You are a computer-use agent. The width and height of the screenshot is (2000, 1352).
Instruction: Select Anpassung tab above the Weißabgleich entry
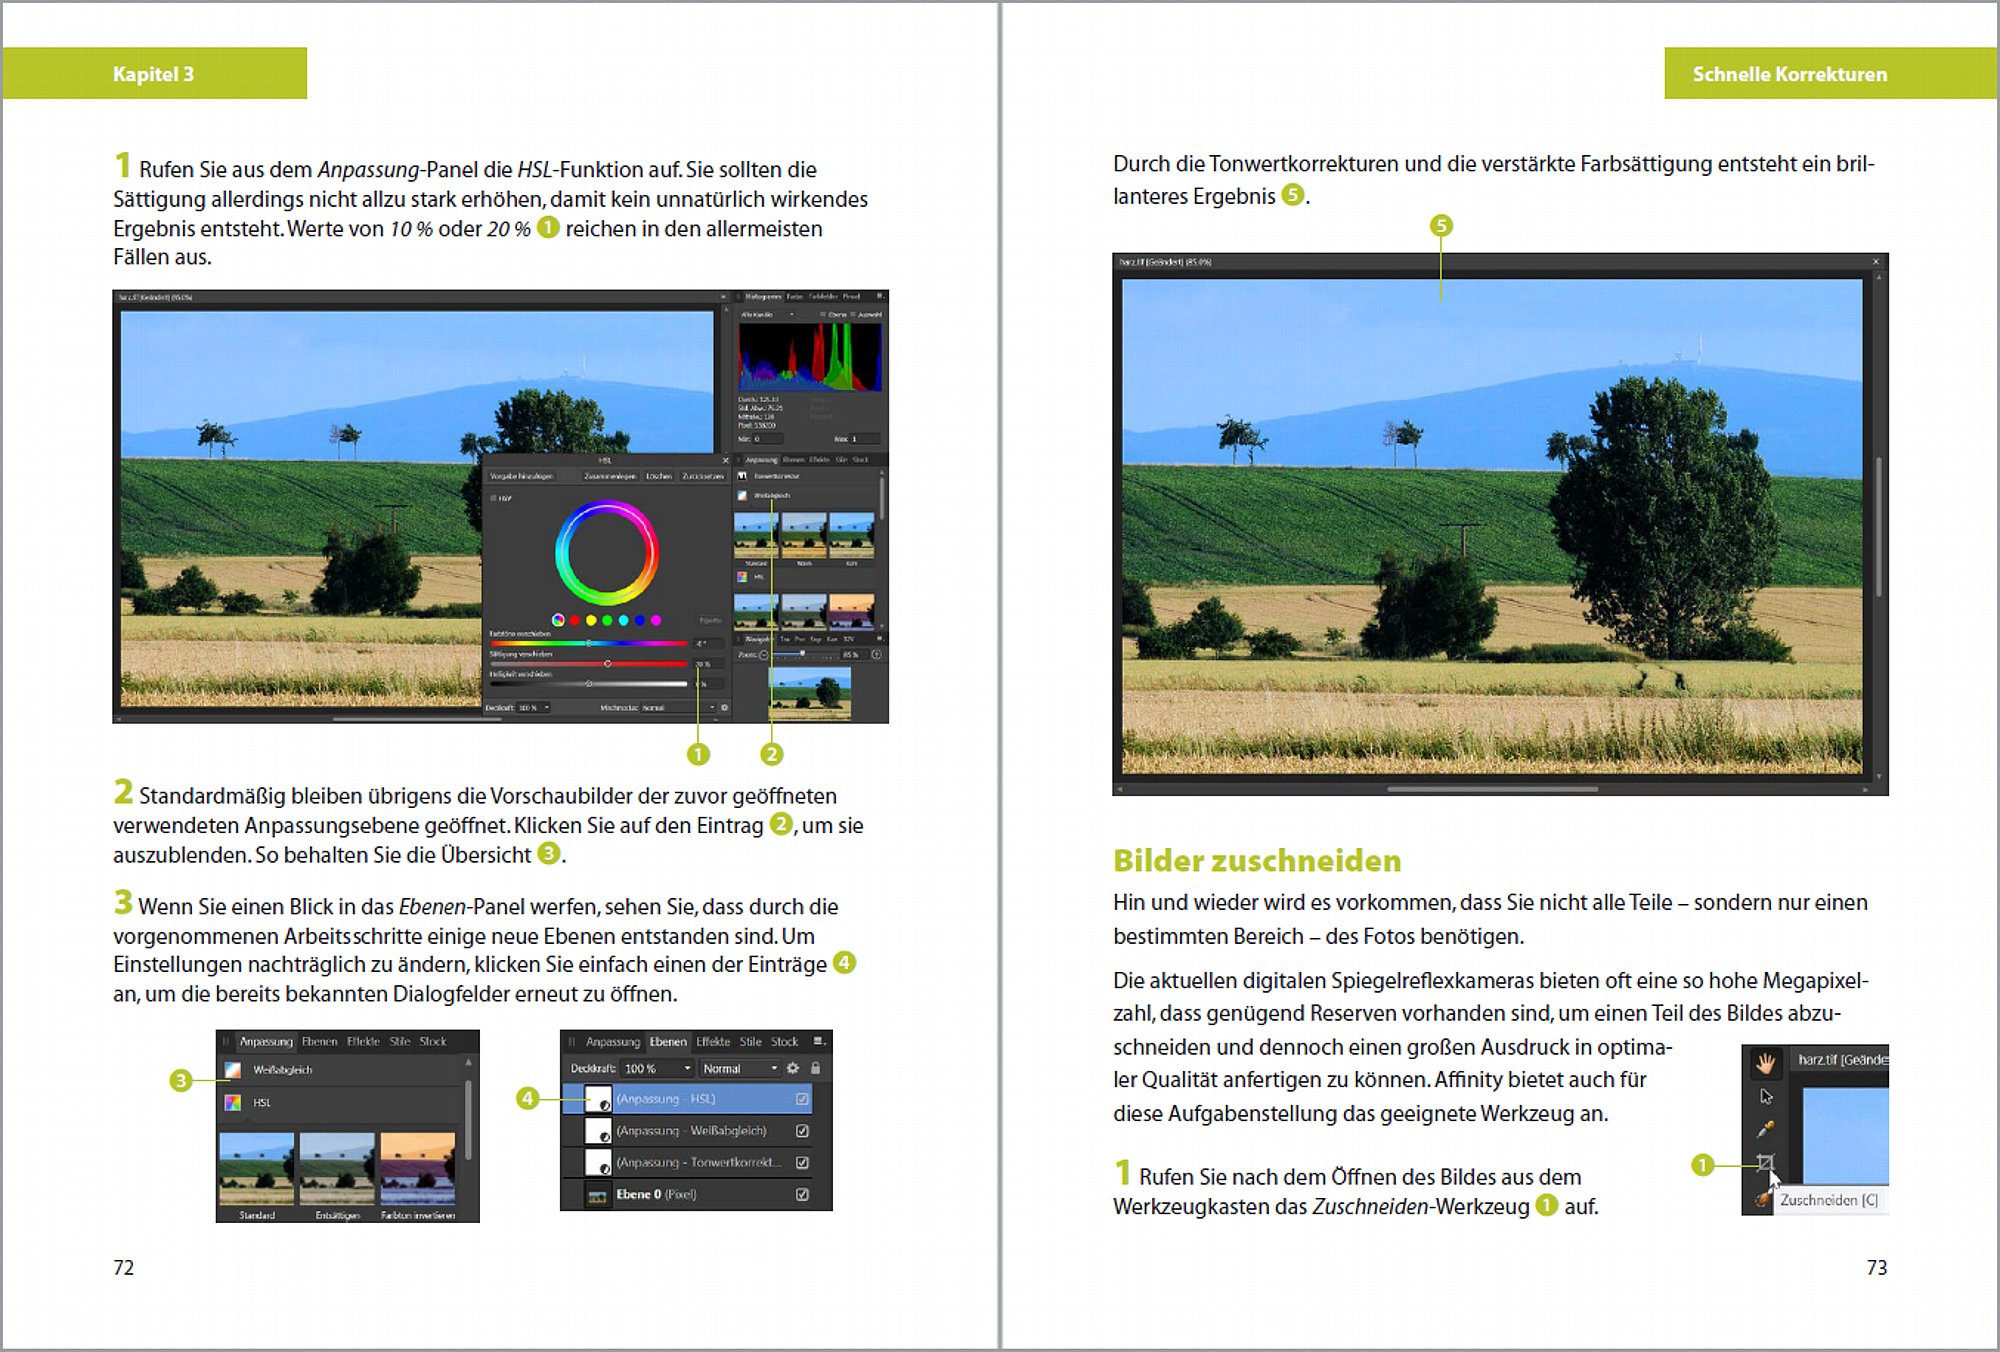click(x=265, y=1041)
